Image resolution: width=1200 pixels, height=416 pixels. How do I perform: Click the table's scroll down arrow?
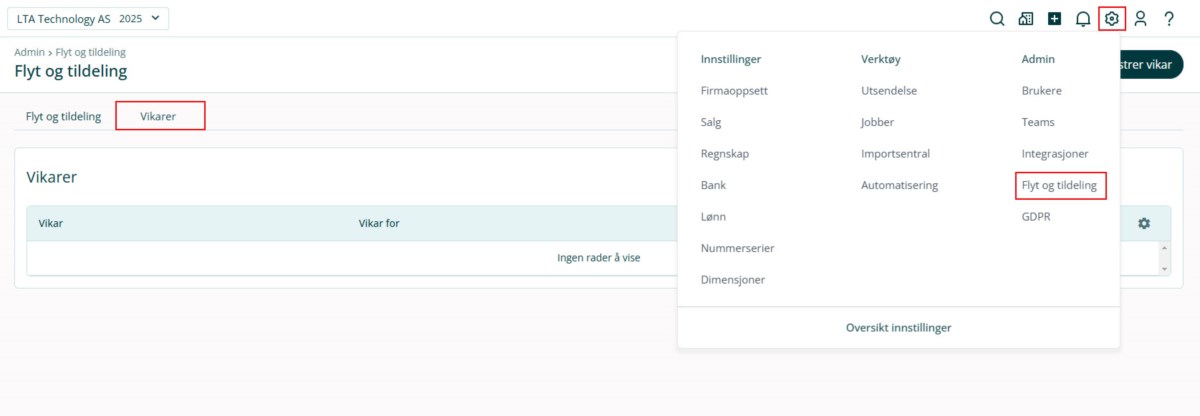click(1164, 269)
